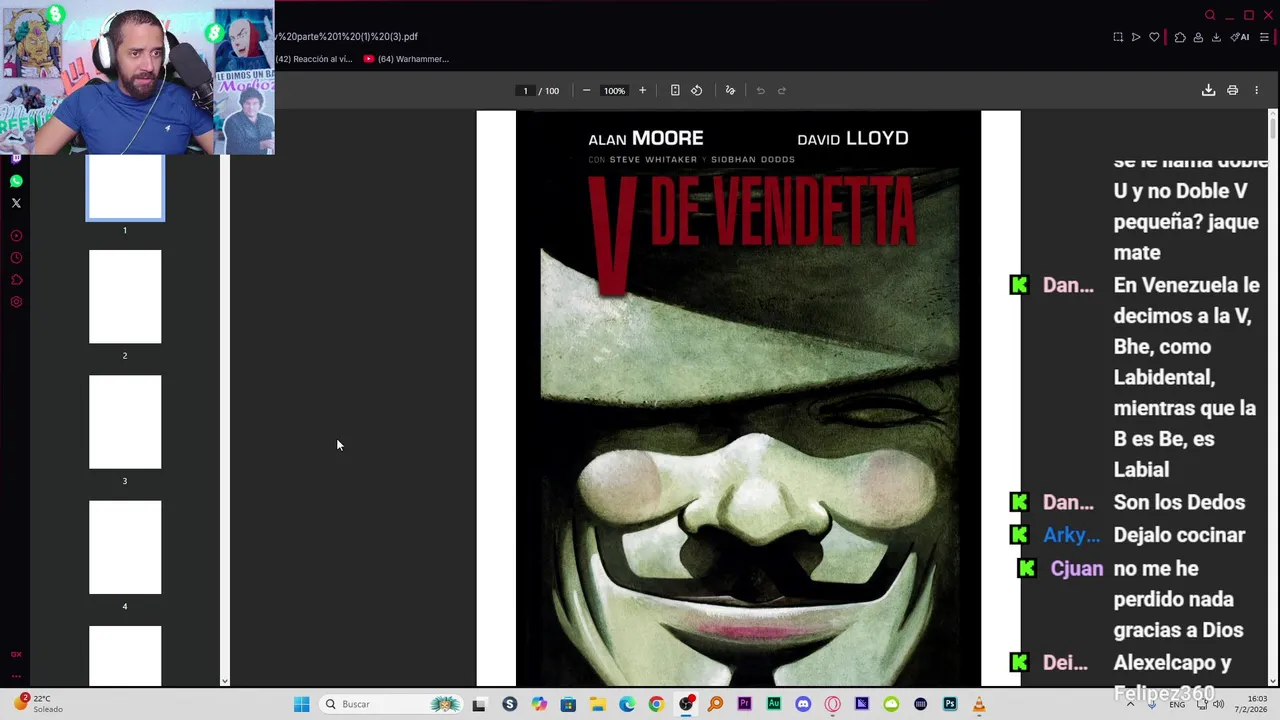Click the ENG language indicator
1280x720 pixels.
point(1177,704)
